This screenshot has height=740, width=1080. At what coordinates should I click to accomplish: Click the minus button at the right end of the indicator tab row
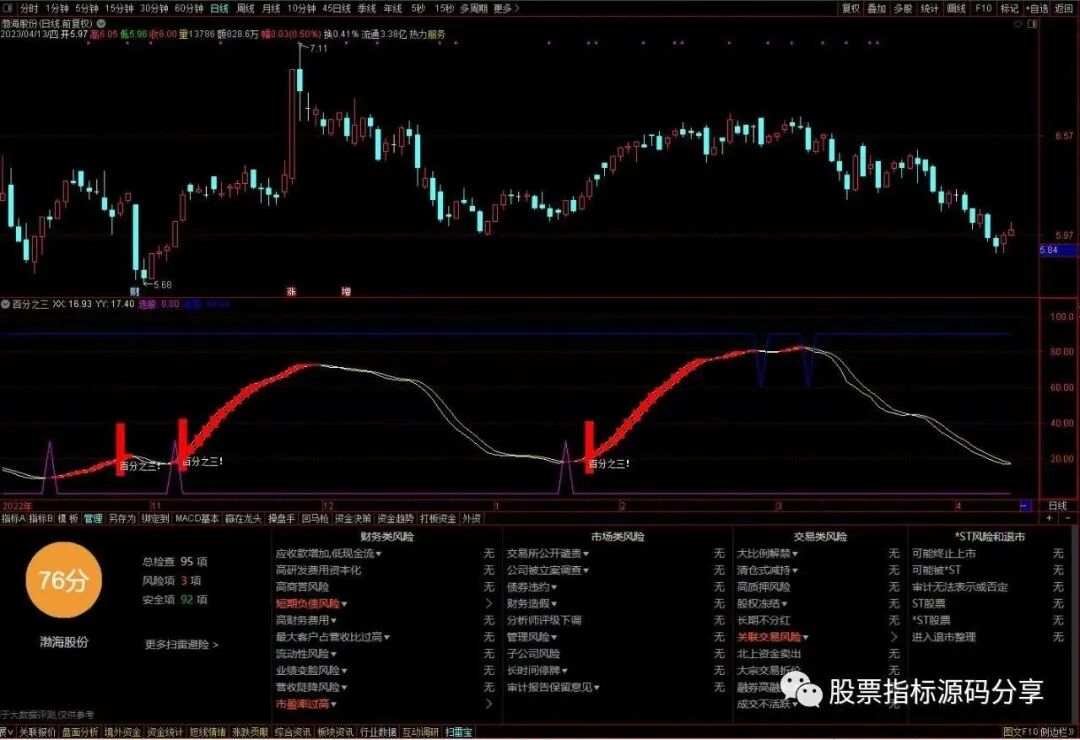click(1068, 517)
